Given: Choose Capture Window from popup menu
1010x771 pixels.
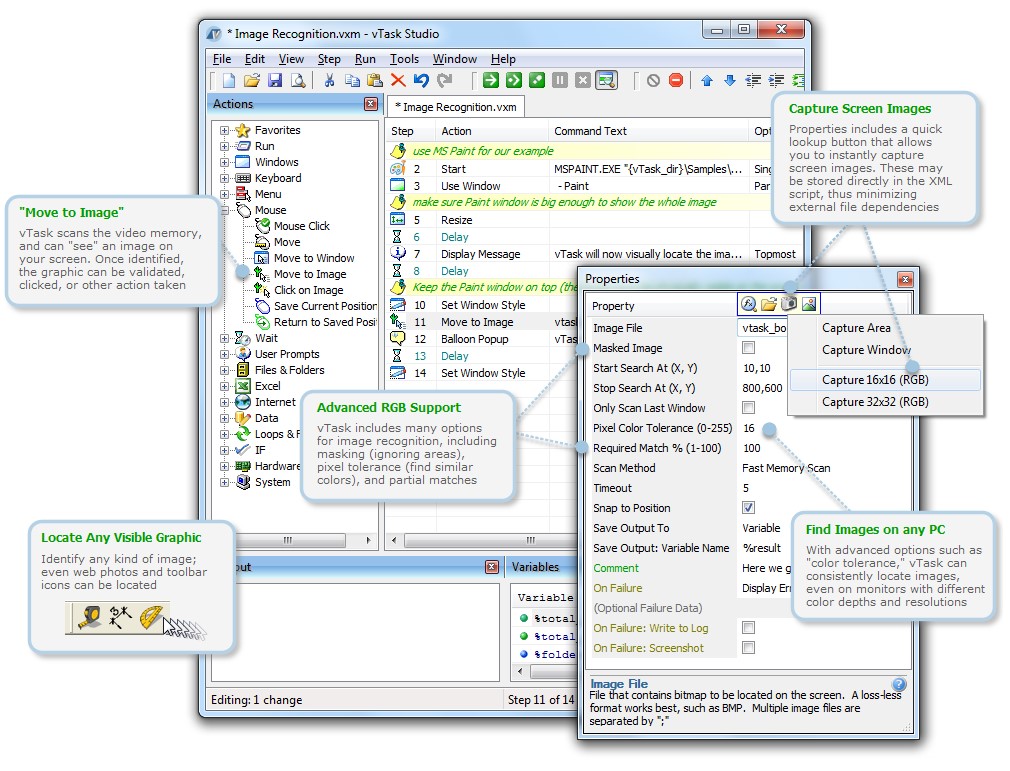Looking at the screenshot, I should point(885,350).
